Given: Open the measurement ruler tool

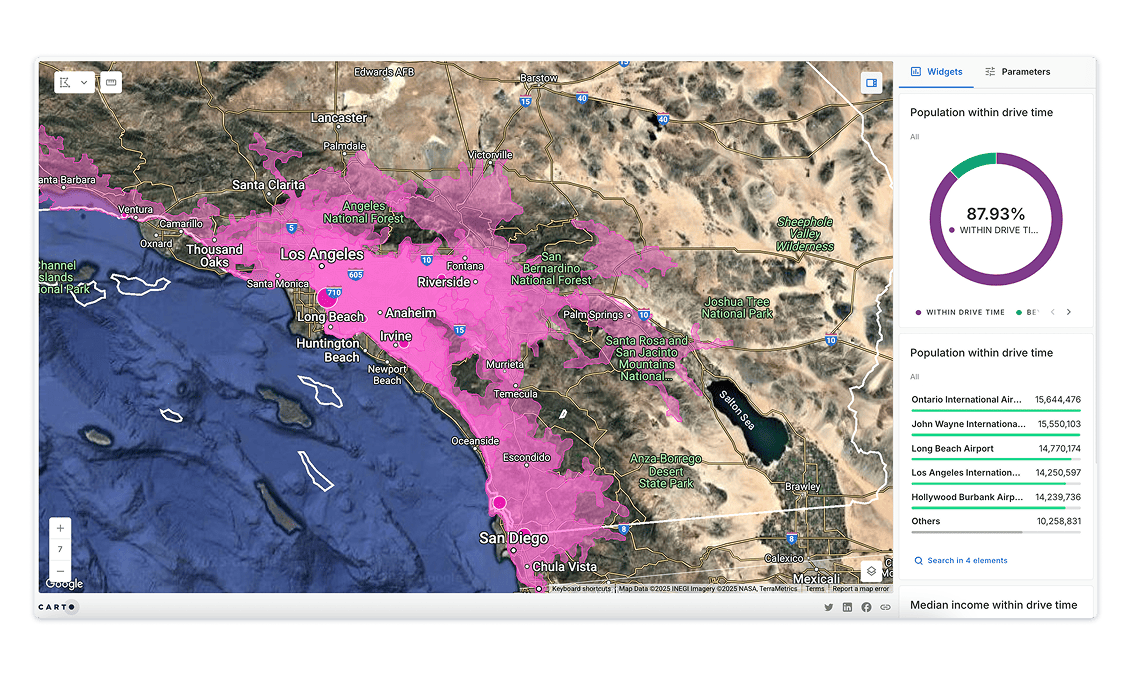Looking at the screenshot, I should click(x=110, y=82).
